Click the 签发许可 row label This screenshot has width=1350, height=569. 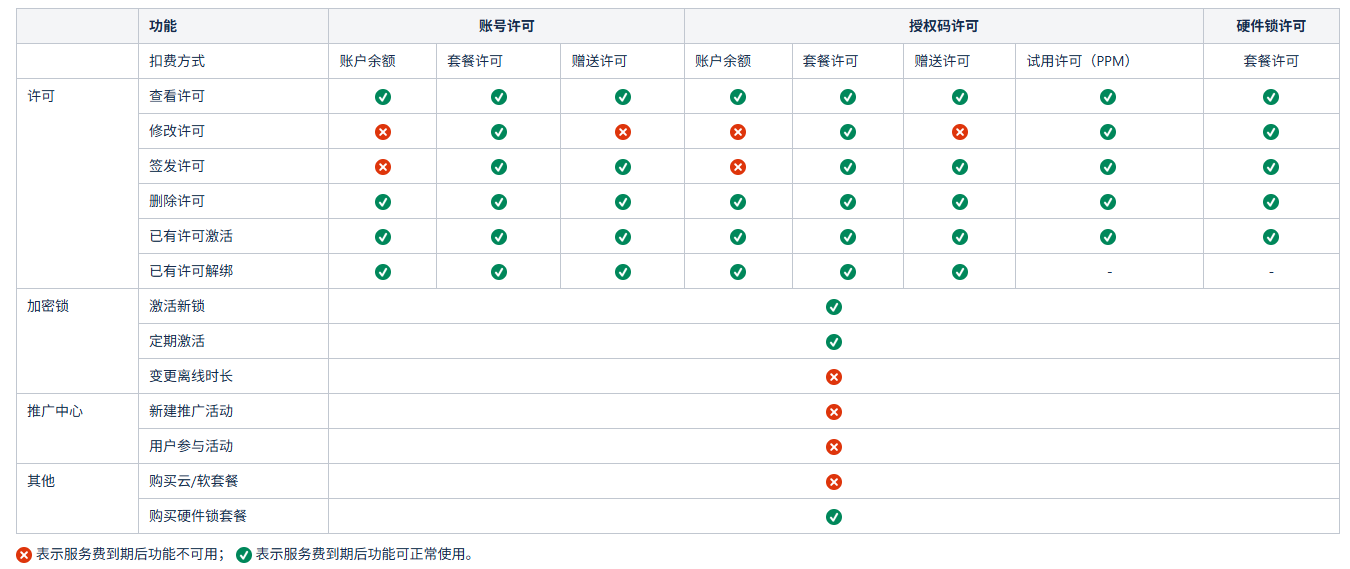point(177,167)
